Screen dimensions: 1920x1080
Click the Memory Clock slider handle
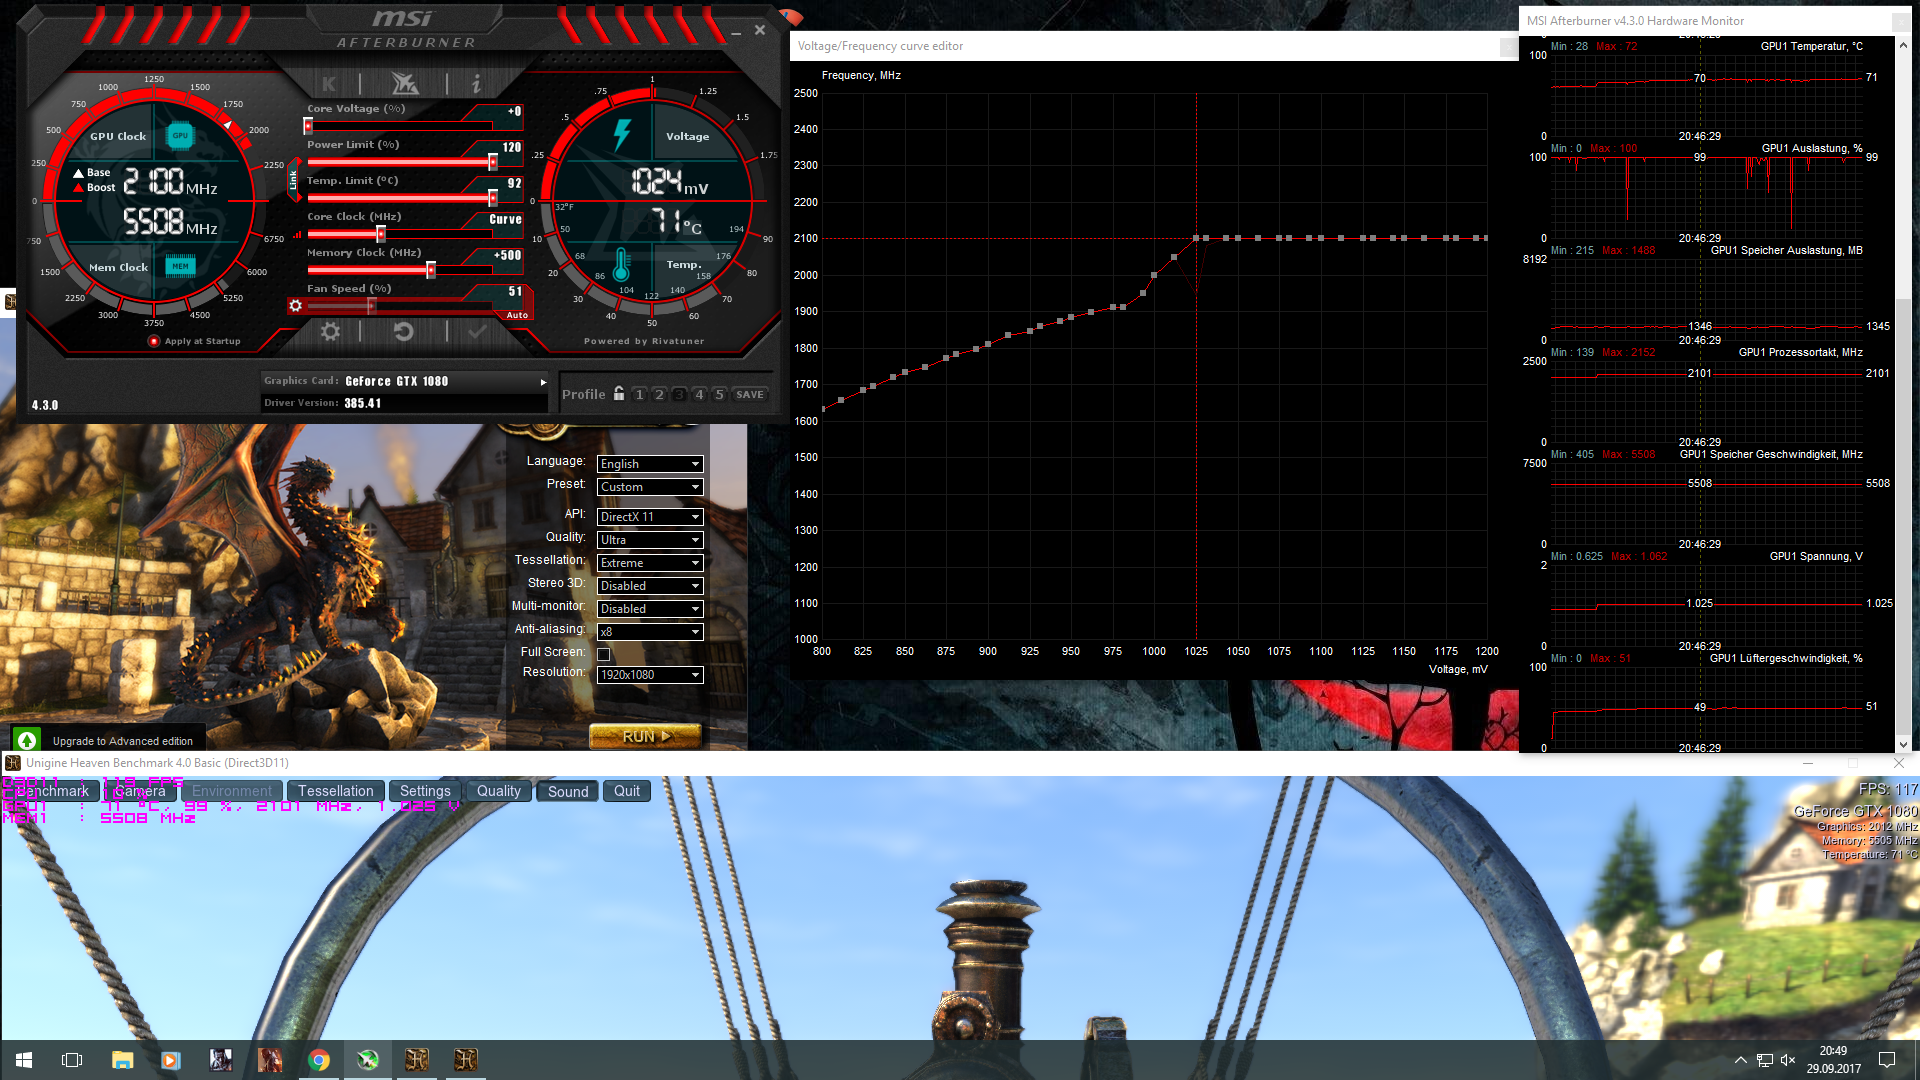pos(431,270)
